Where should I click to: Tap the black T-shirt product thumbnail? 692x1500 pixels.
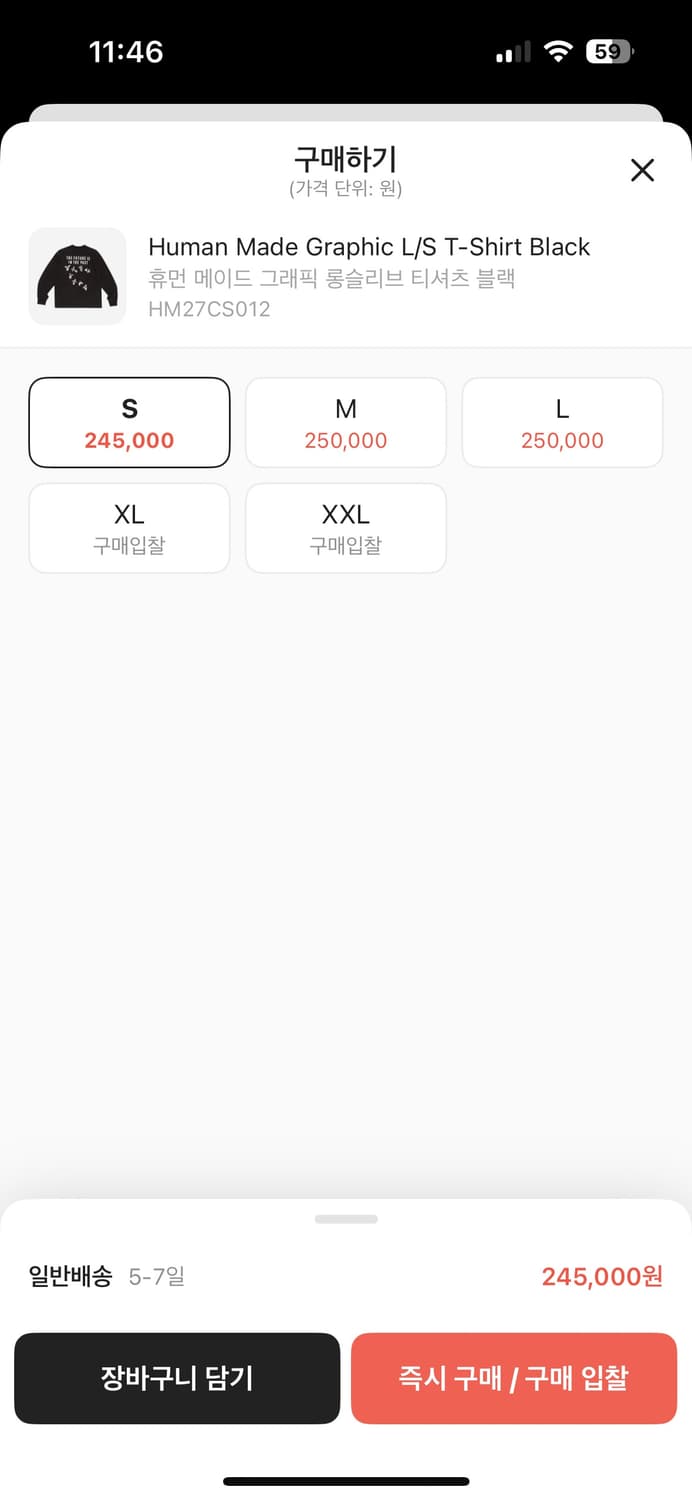click(x=78, y=277)
